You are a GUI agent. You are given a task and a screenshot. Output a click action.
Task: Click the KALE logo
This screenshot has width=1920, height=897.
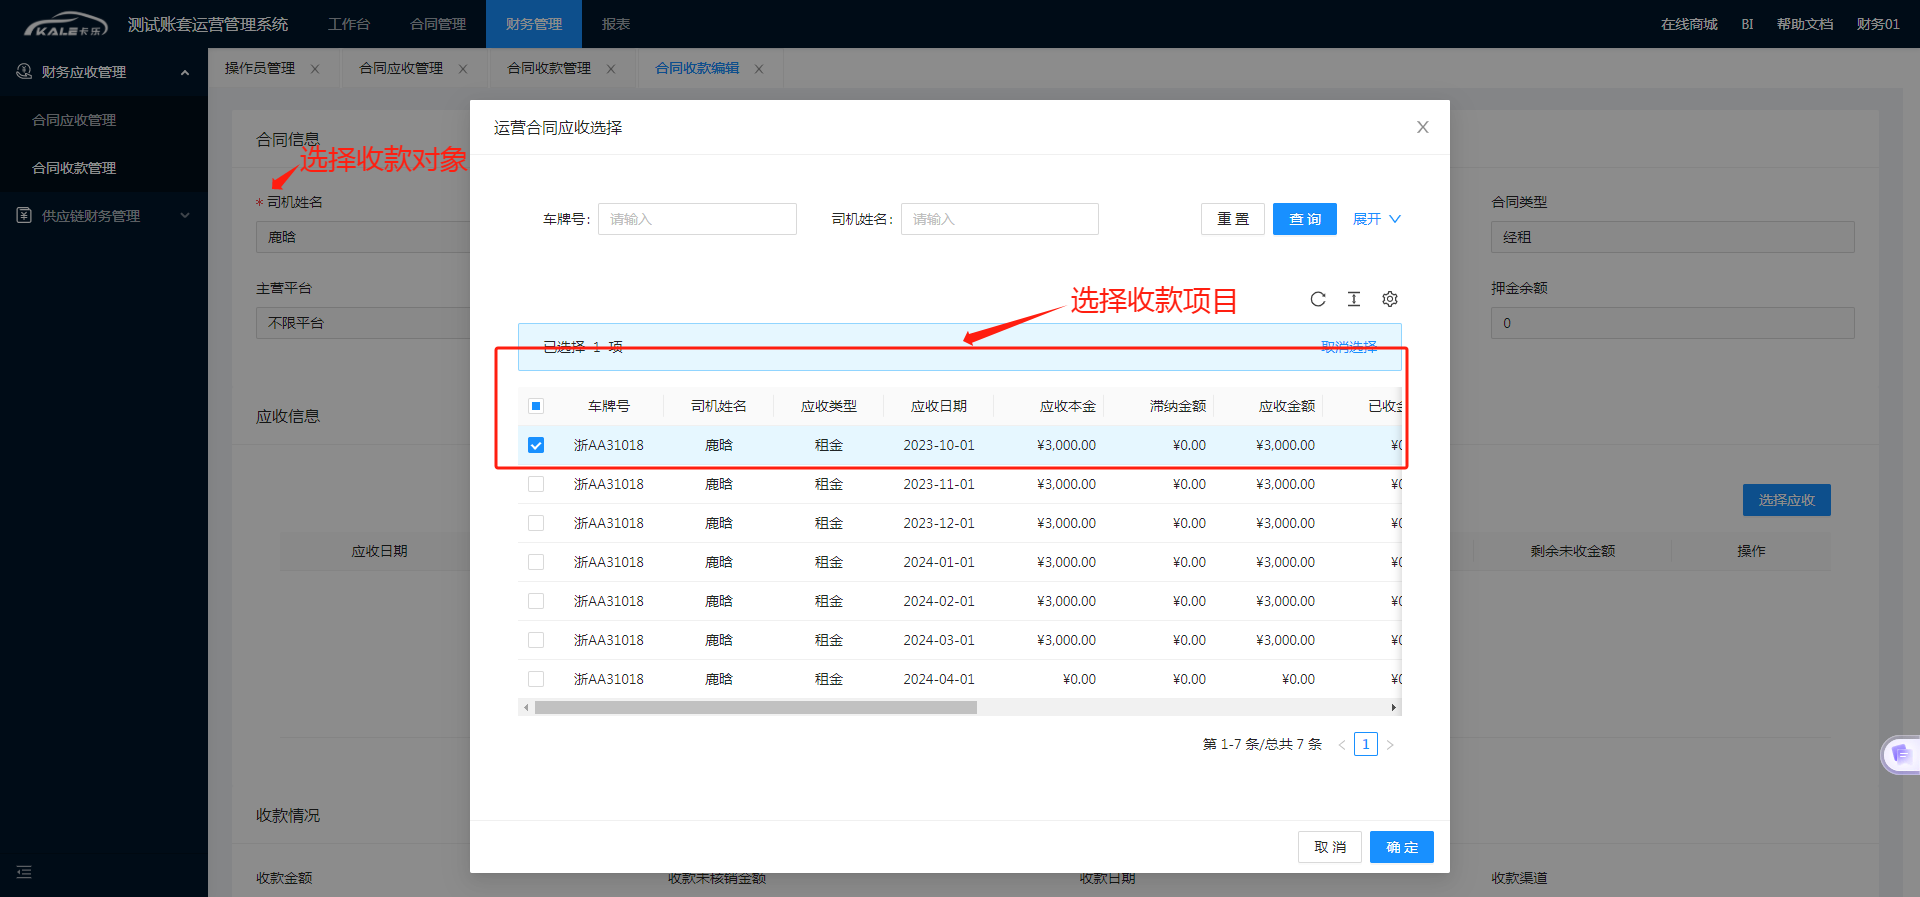[x=65, y=24]
